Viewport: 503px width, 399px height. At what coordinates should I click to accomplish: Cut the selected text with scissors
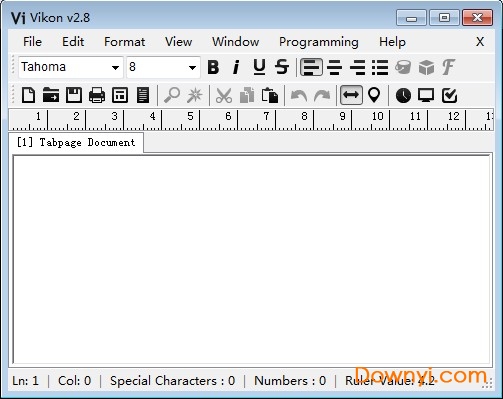pos(224,95)
